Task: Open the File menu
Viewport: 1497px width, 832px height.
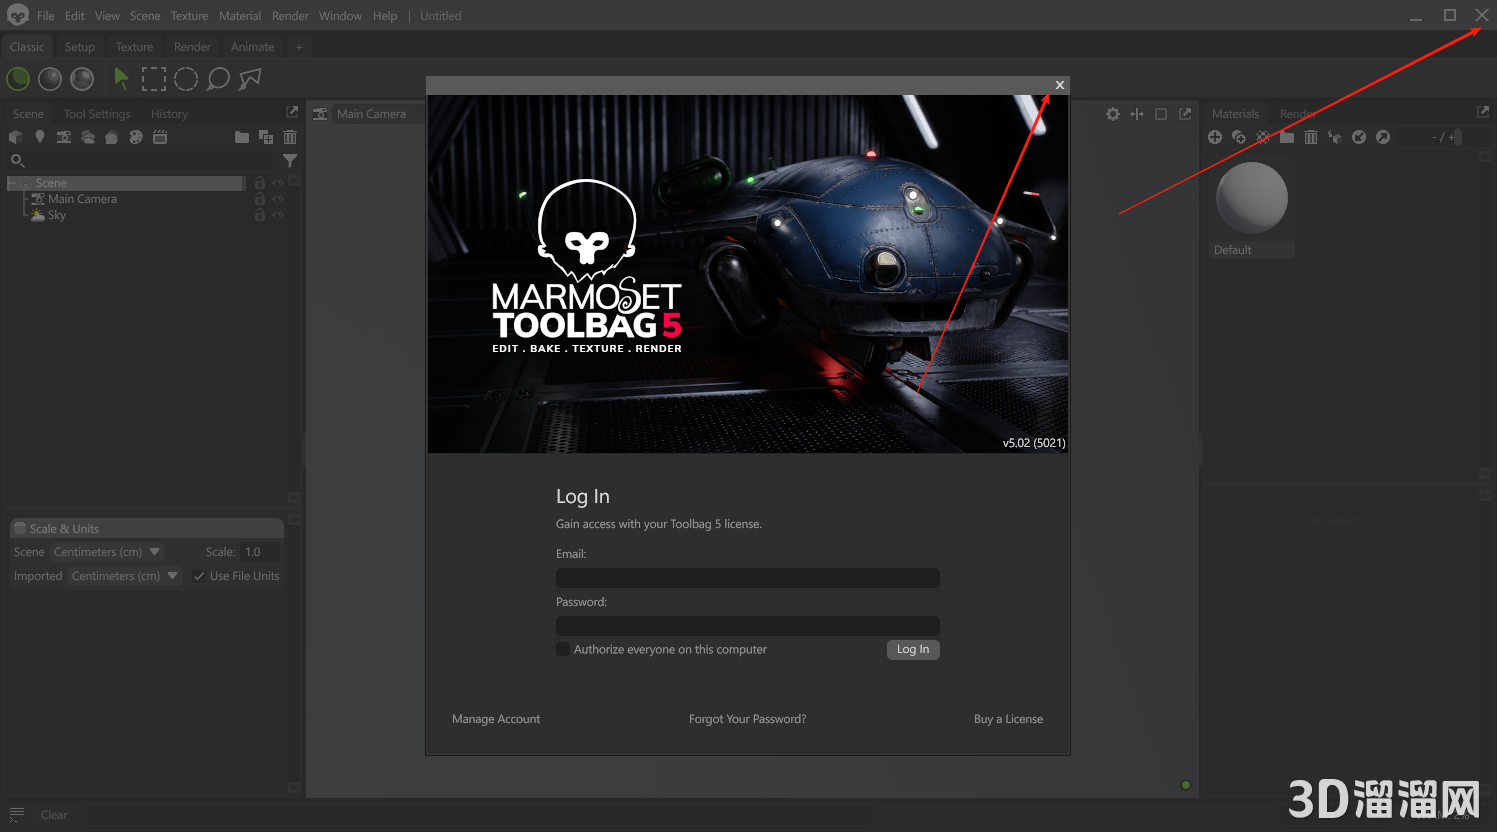Action: point(46,16)
